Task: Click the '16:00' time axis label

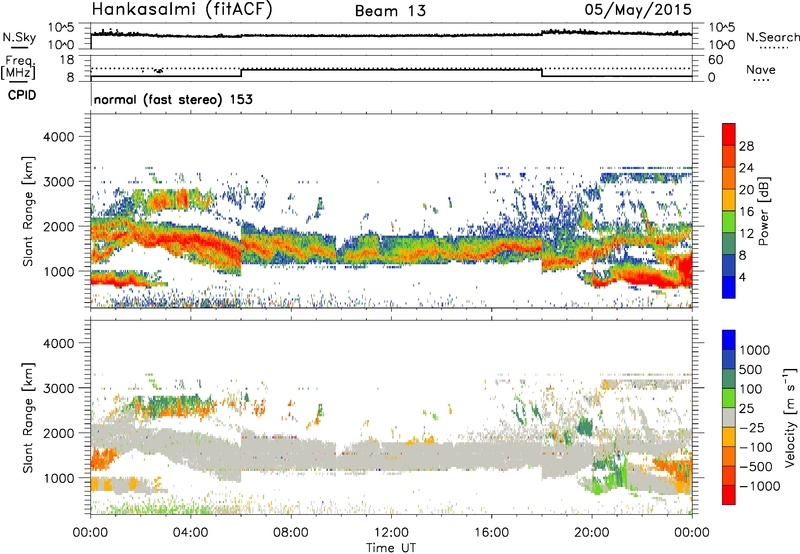Action: click(x=491, y=533)
